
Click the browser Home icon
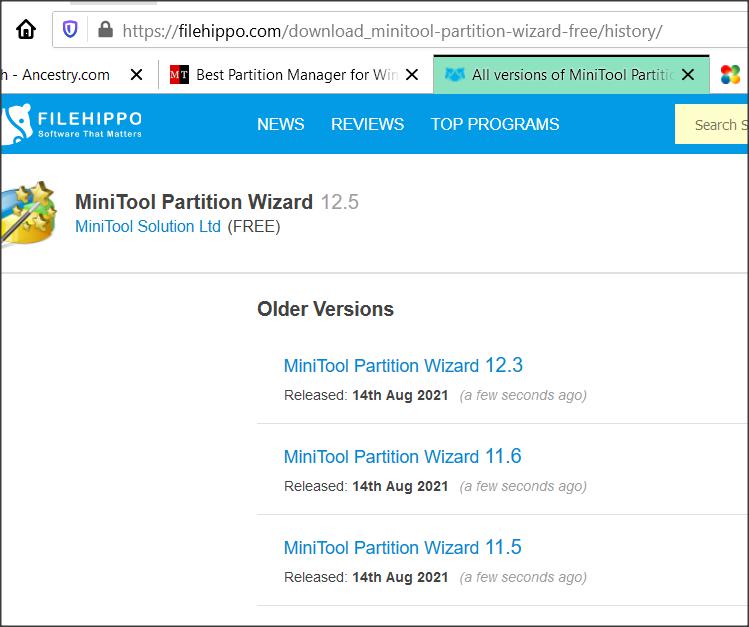[x=26, y=30]
